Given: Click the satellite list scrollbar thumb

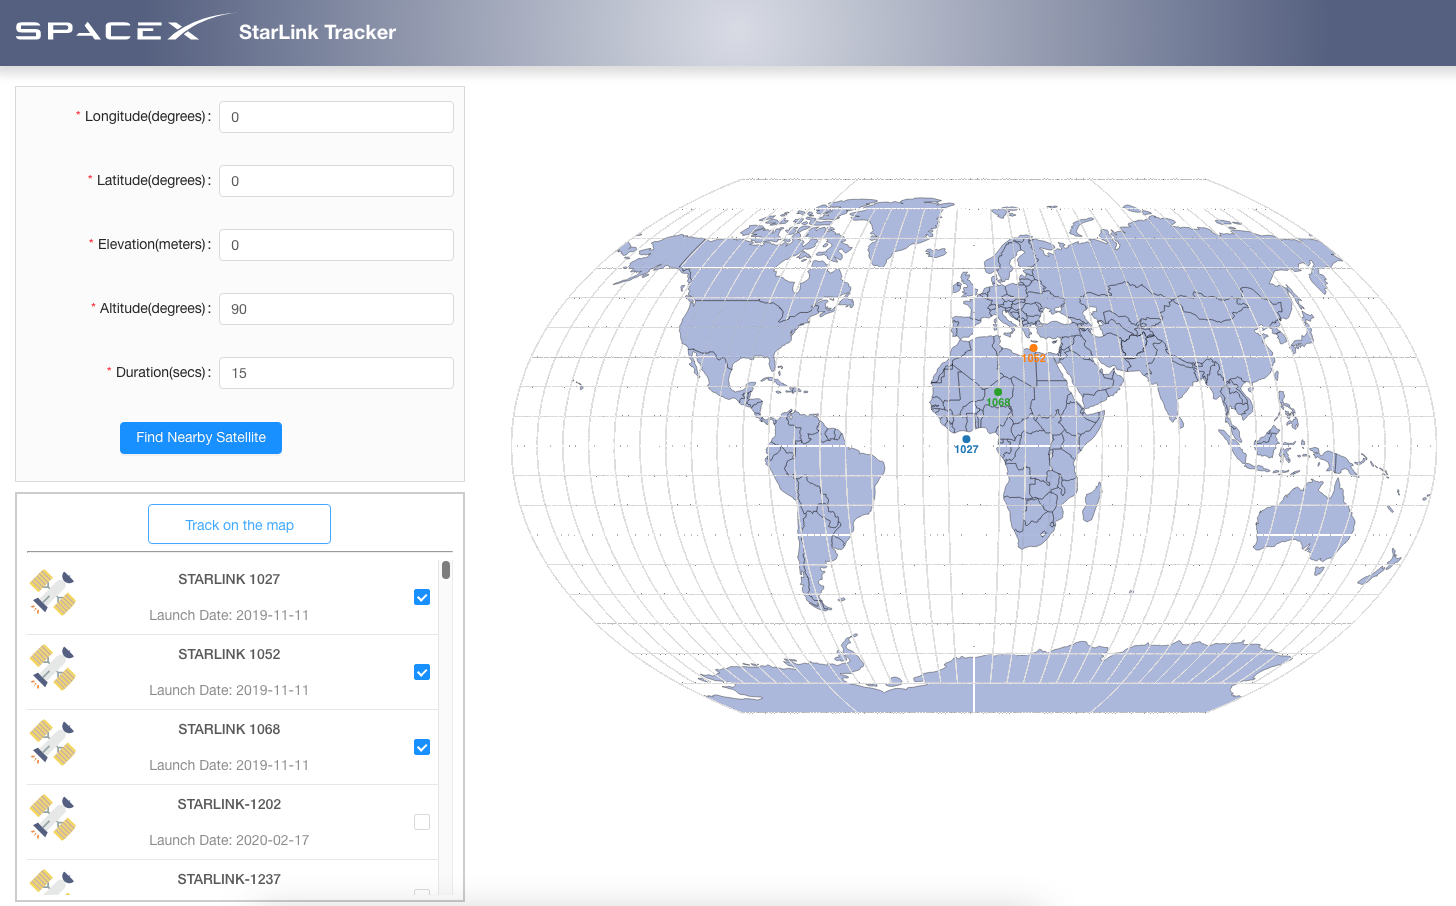Looking at the screenshot, I should click(x=446, y=570).
